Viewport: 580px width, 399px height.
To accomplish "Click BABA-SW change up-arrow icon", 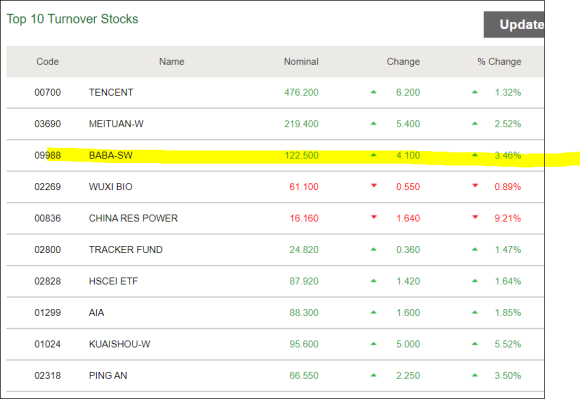I will (374, 155).
